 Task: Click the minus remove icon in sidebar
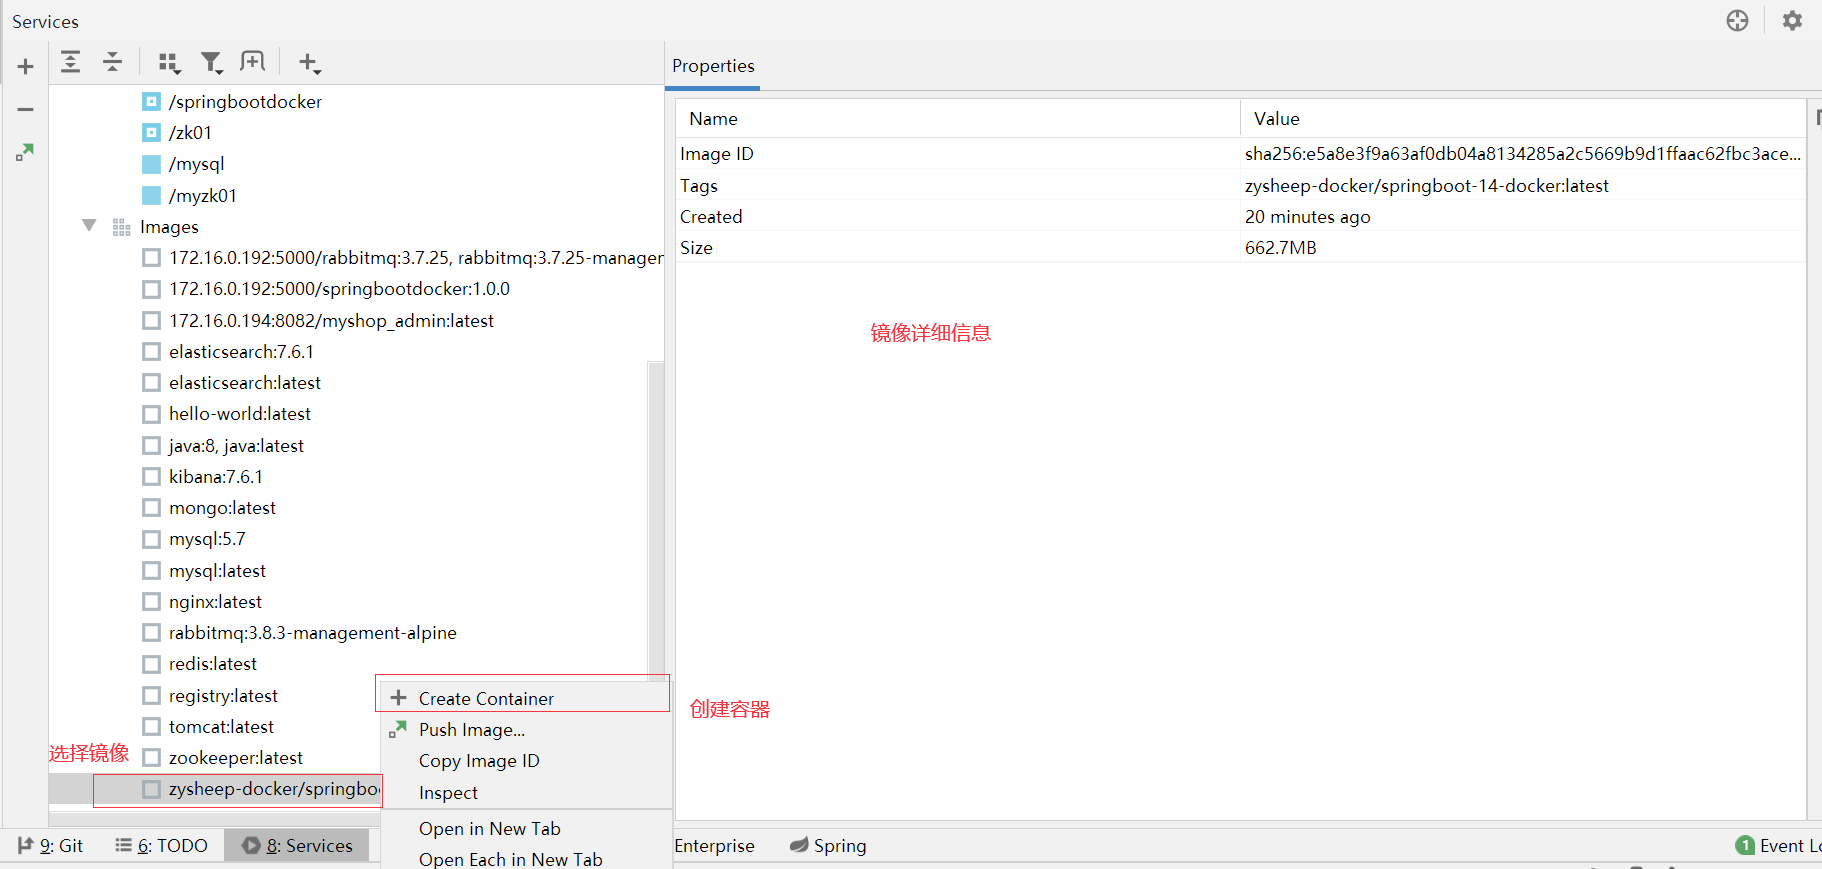26,109
